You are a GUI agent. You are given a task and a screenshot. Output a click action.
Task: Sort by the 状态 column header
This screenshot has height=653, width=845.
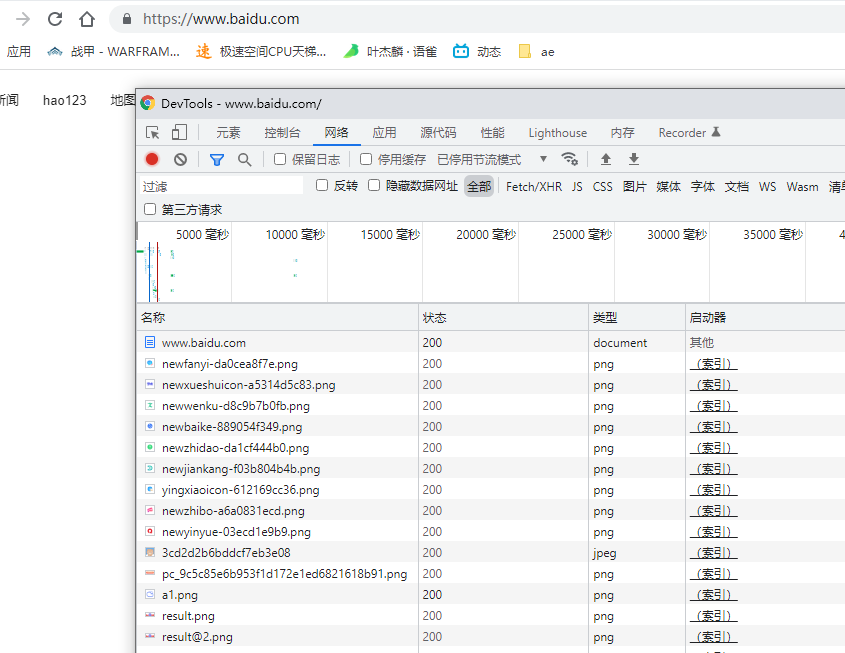tap(503, 317)
